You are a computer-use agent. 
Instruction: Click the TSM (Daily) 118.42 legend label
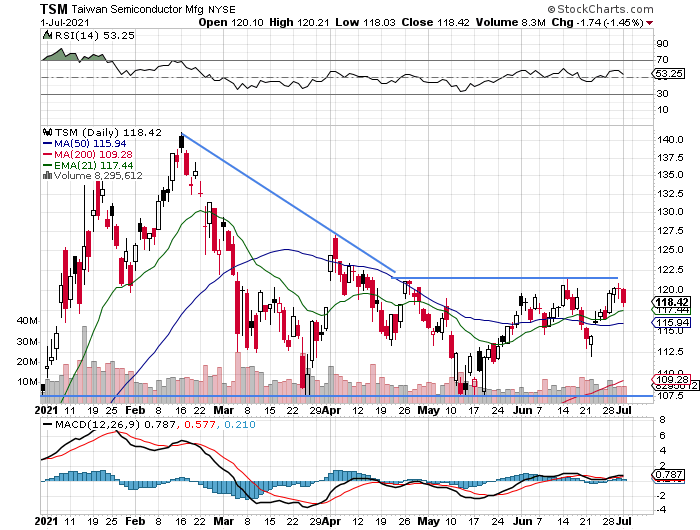(x=108, y=133)
